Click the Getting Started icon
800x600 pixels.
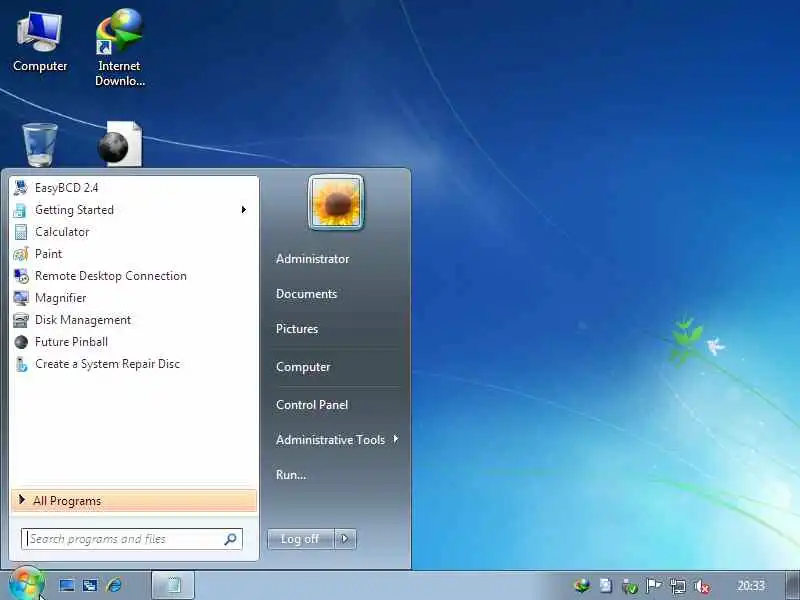coord(20,210)
